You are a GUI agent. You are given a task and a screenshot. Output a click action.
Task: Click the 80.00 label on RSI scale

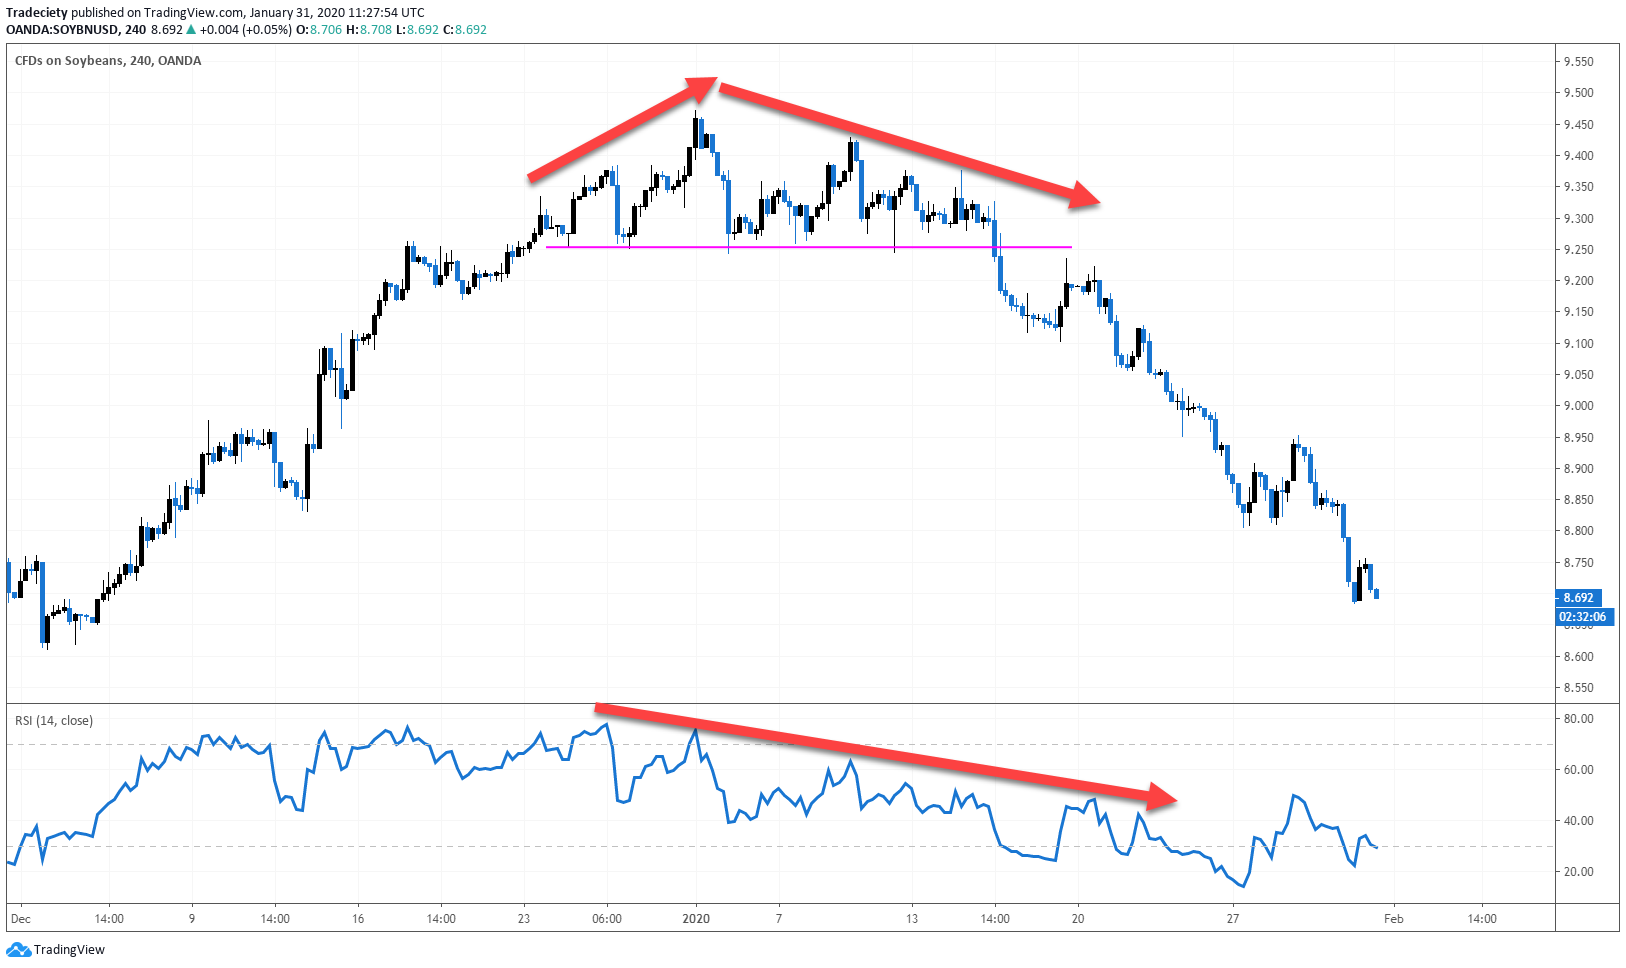(1578, 719)
